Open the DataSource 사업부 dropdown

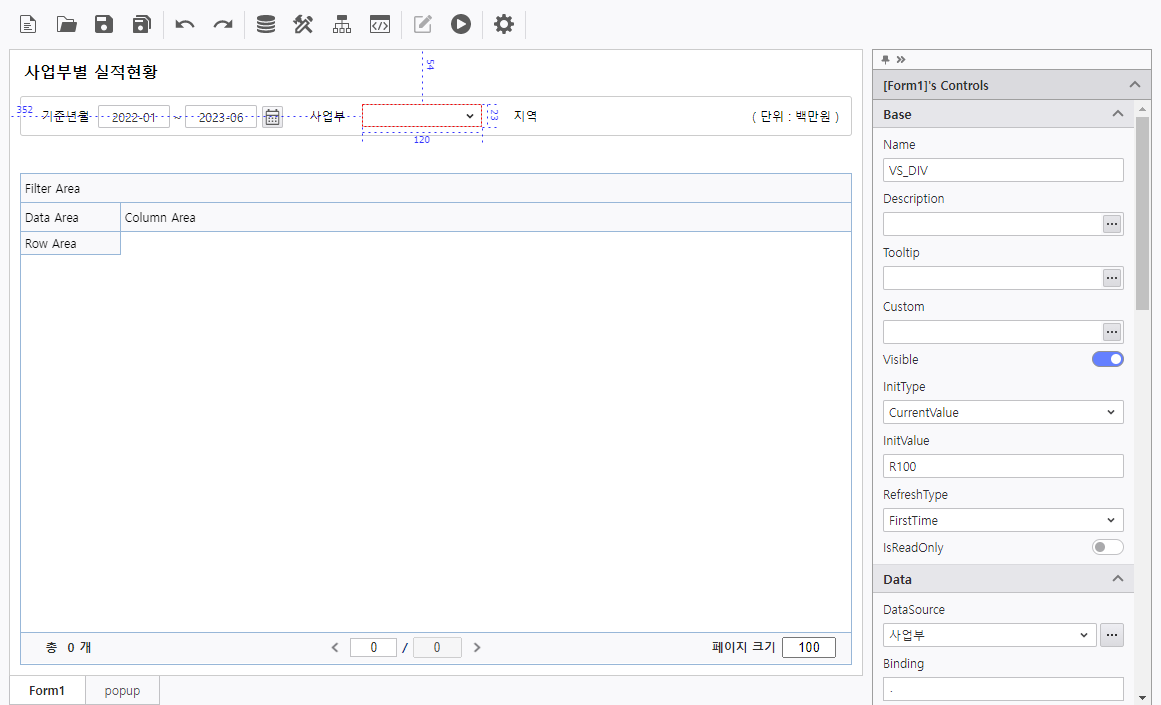click(989, 635)
